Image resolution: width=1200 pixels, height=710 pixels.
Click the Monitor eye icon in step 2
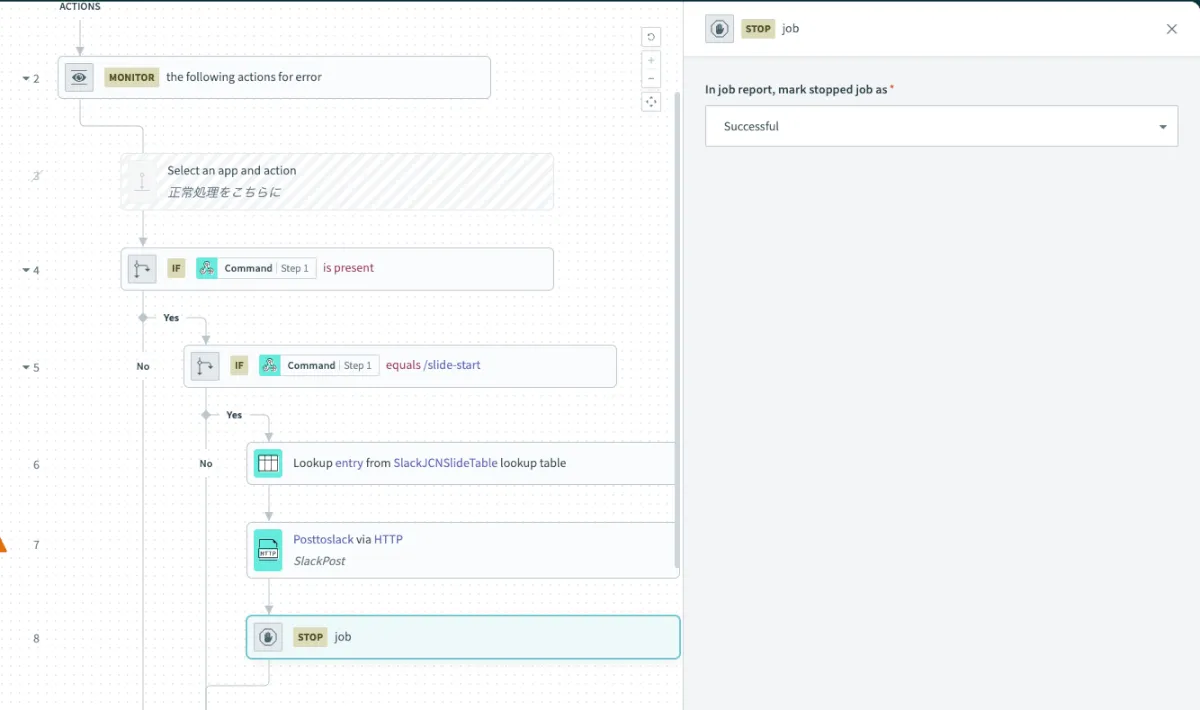pos(80,77)
